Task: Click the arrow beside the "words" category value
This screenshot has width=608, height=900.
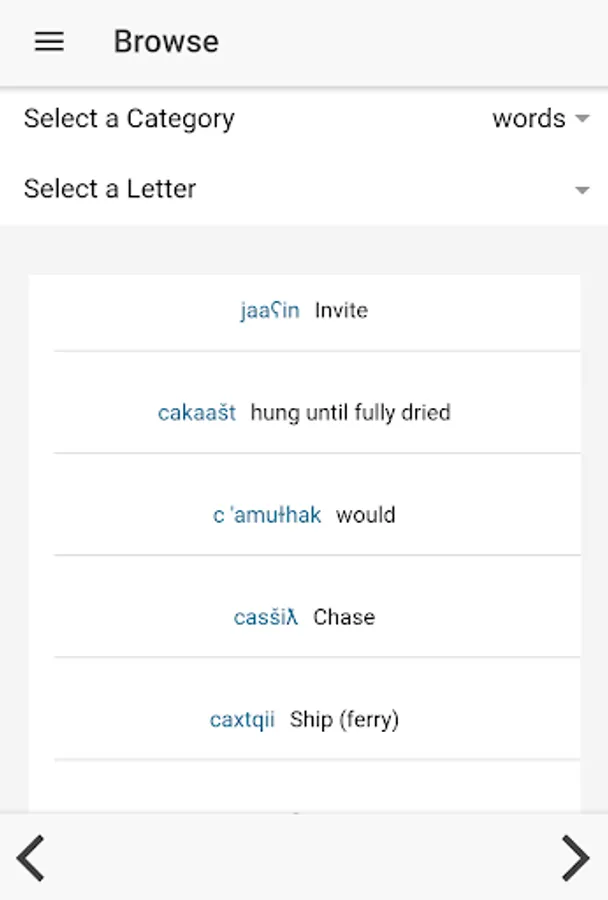Action: point(582,119)
